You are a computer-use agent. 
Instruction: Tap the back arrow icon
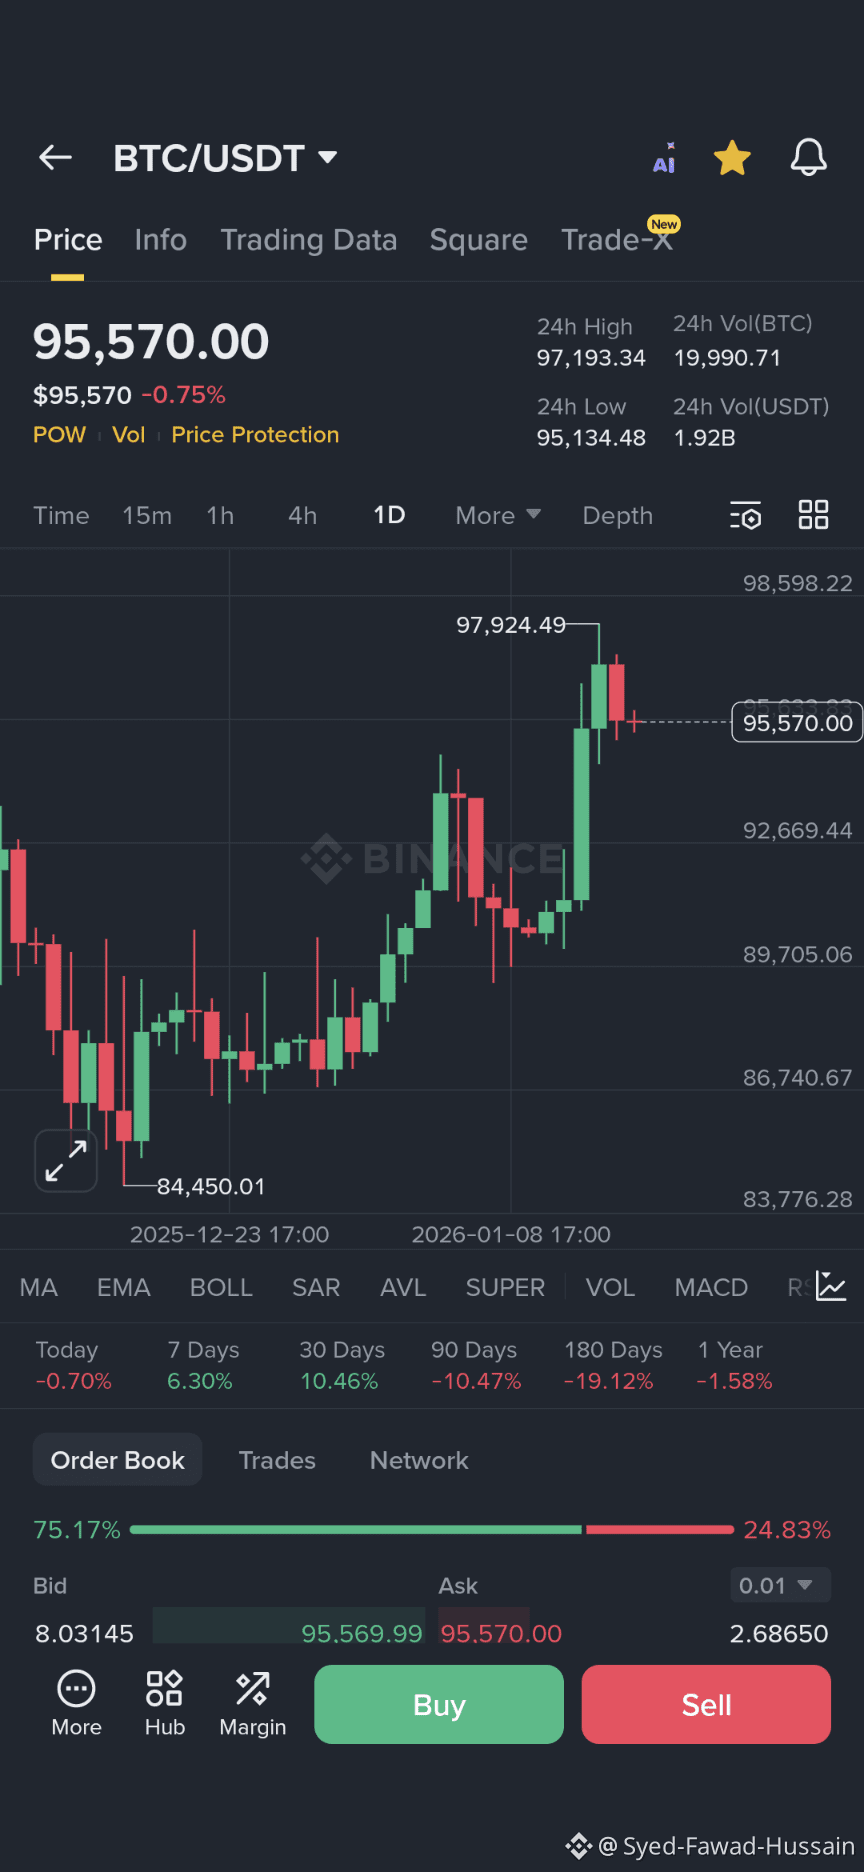point(56,157)
